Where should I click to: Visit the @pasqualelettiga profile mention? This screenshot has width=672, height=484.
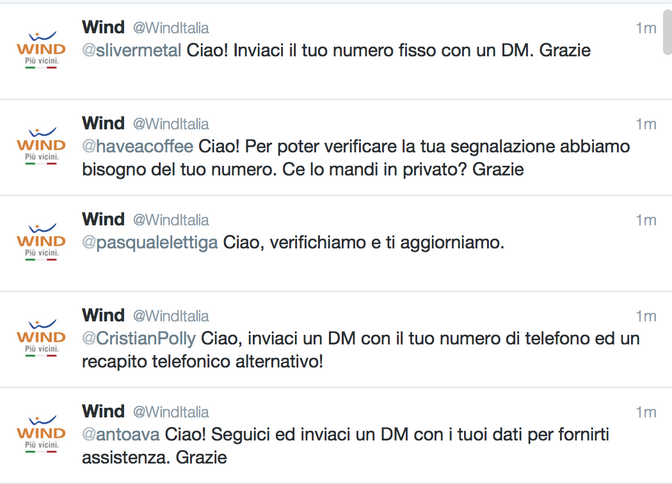tap(150, 243)
